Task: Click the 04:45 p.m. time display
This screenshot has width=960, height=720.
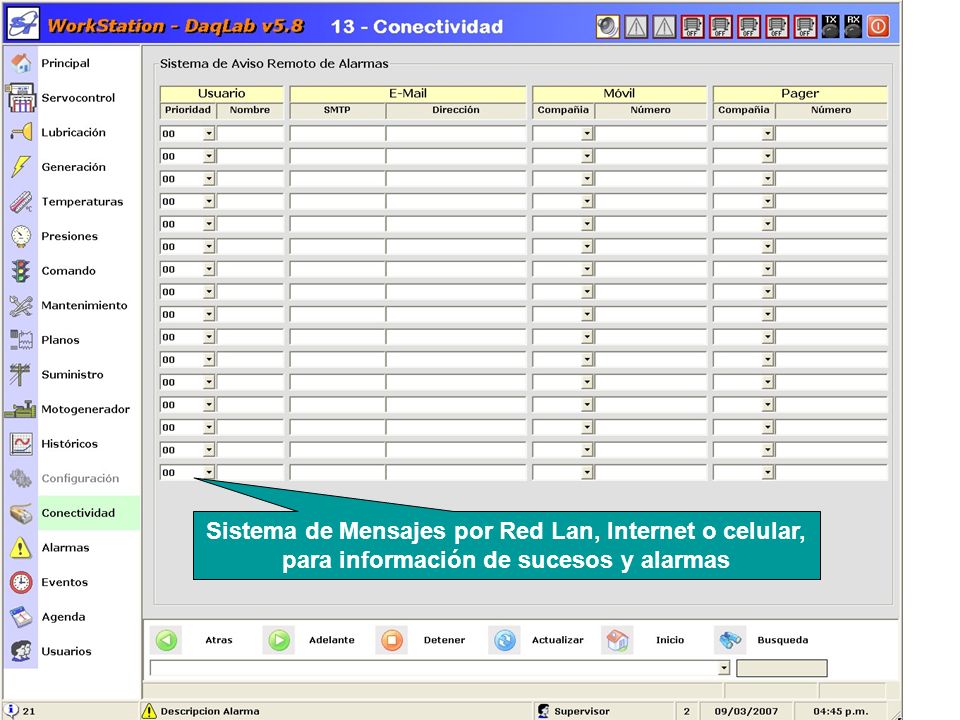Action: tap(841, 711)
